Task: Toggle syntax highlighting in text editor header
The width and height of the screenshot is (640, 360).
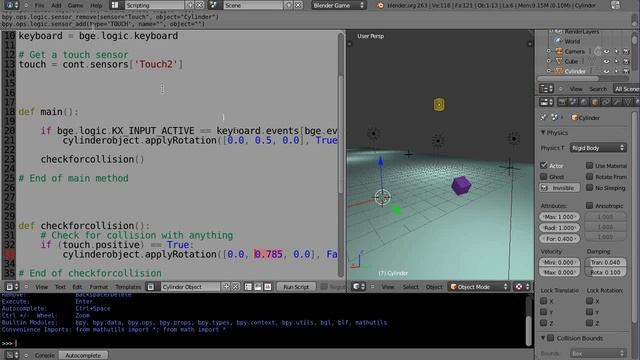Action: [x=268, y=287]
